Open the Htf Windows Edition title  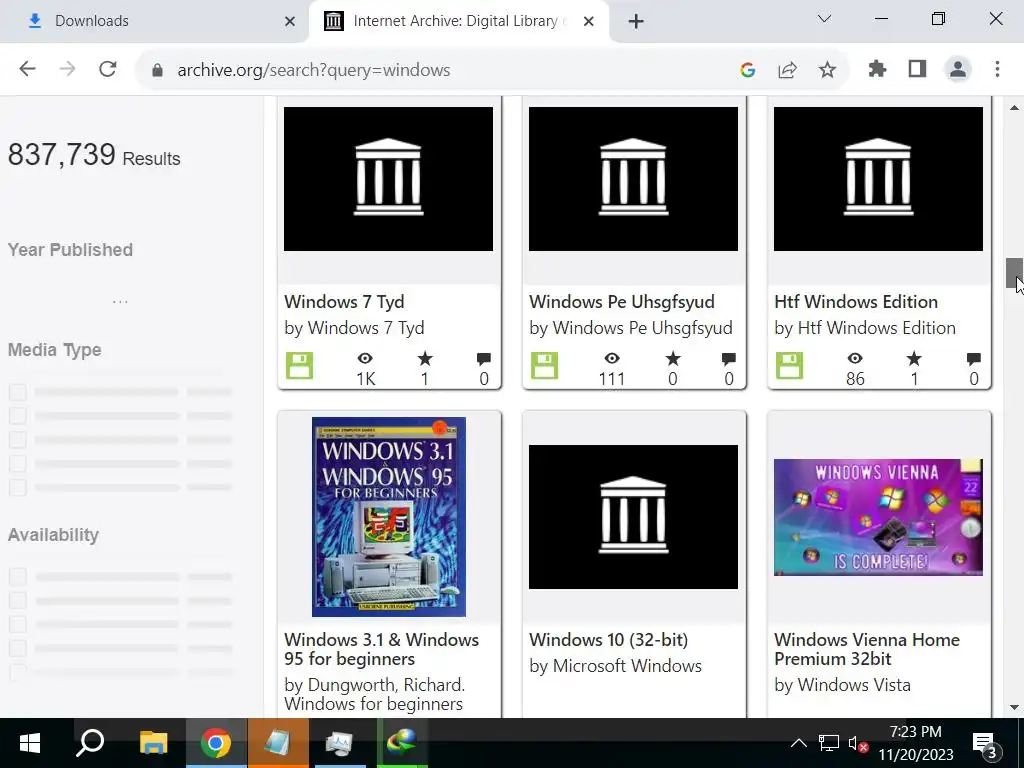pos(856,302)
